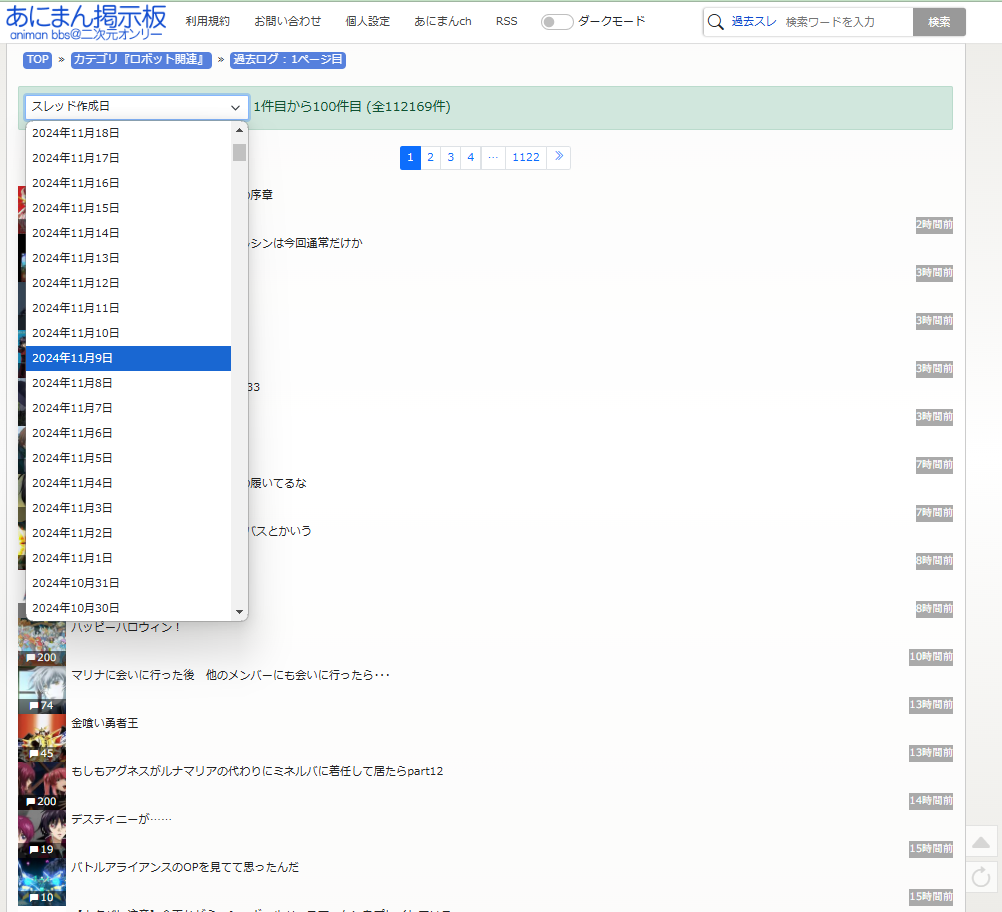Open thumbnail of ハッピーハロウィン thread
The width and height of the screenshot is (1002, 912).
42,640
